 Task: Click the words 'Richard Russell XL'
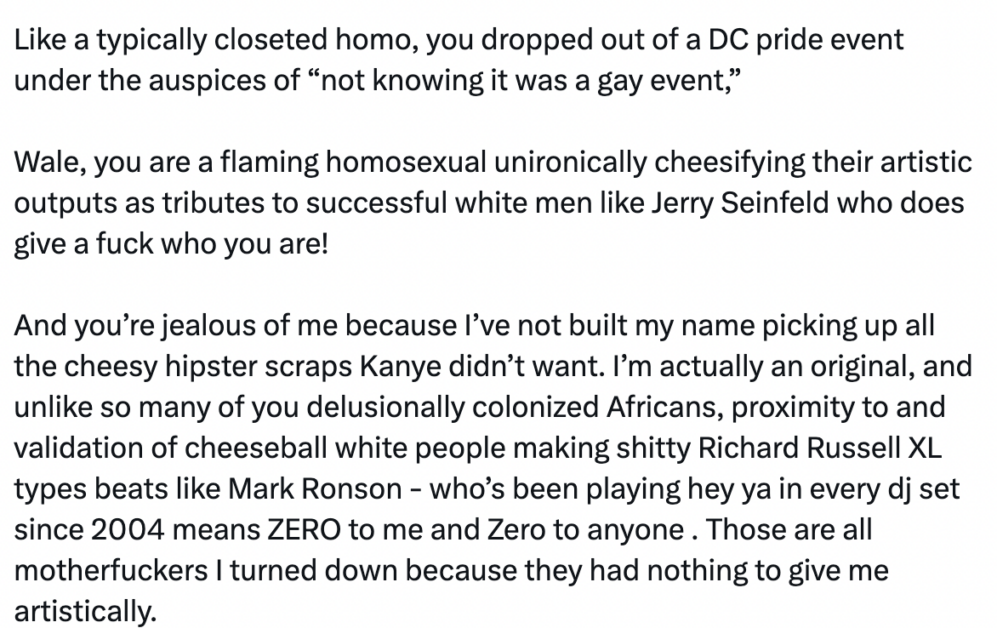point(820,448)
